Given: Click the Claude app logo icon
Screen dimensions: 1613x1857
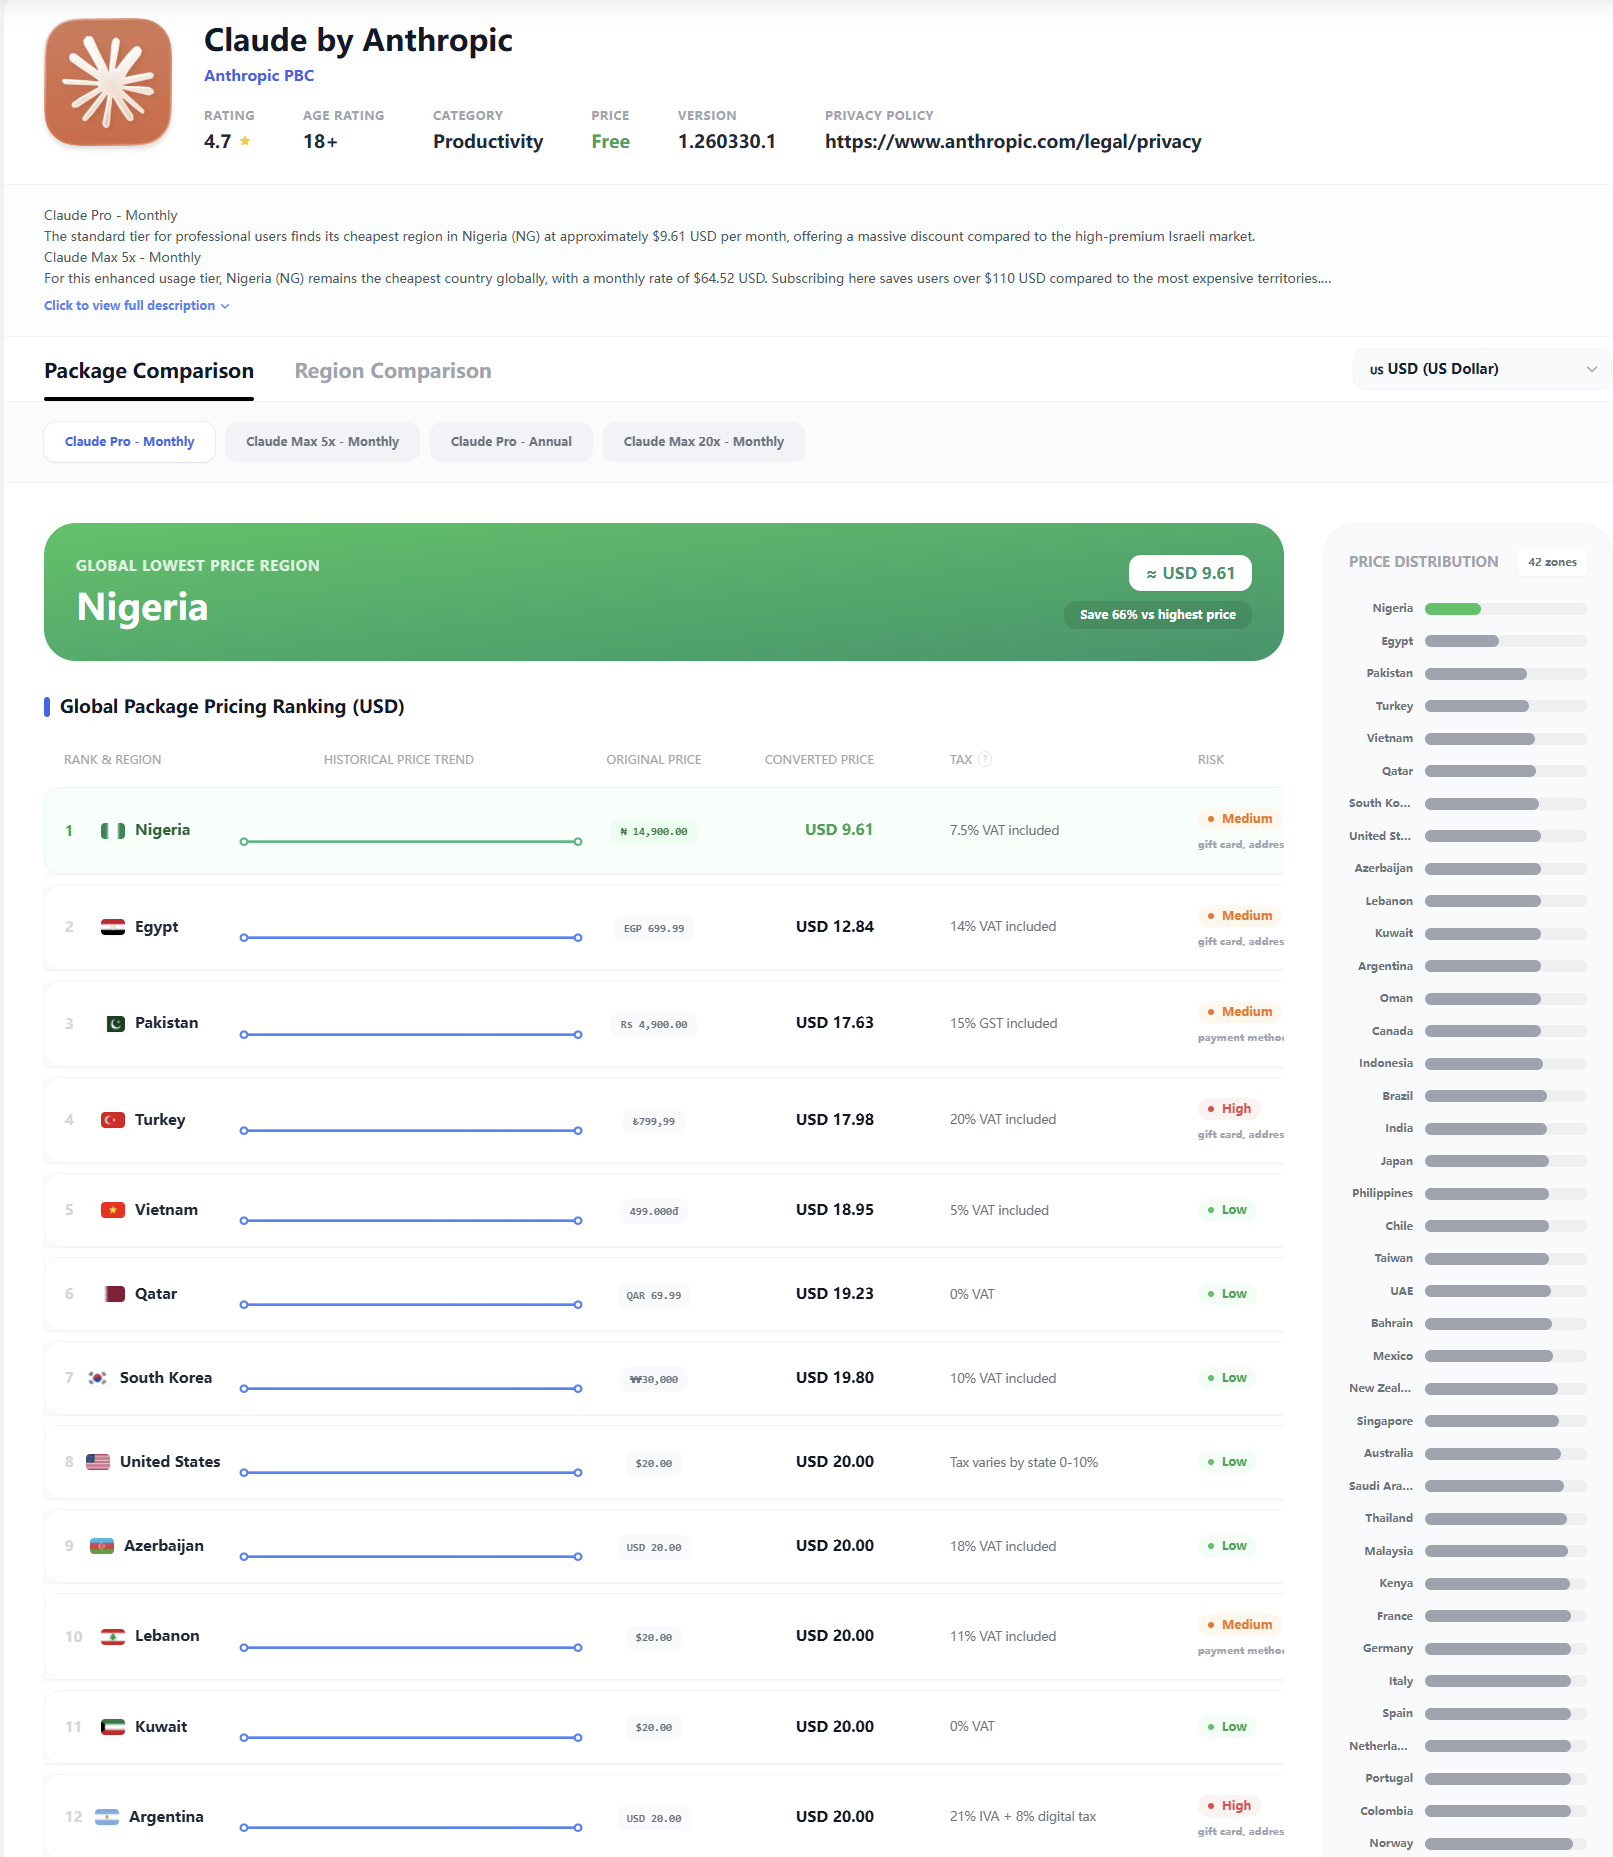Looking at the screenshot, I should [x=108, y=82].
